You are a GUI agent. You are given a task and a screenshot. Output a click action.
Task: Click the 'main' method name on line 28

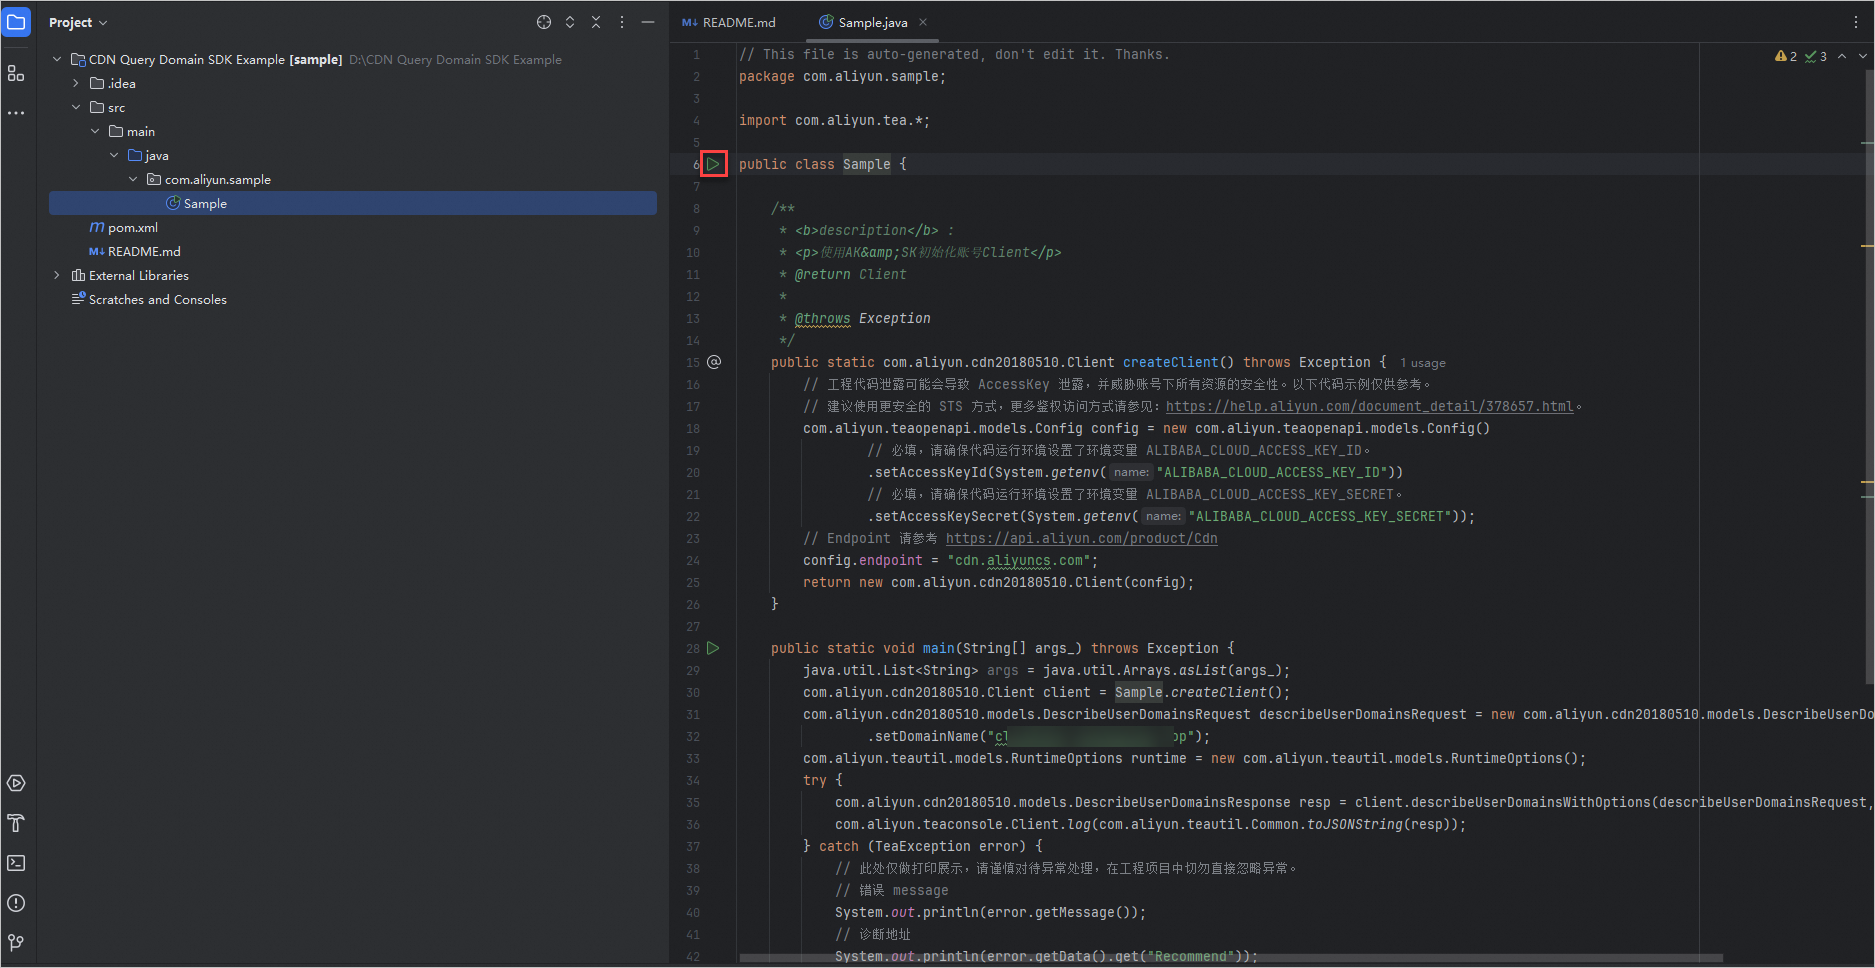(939, 648)
